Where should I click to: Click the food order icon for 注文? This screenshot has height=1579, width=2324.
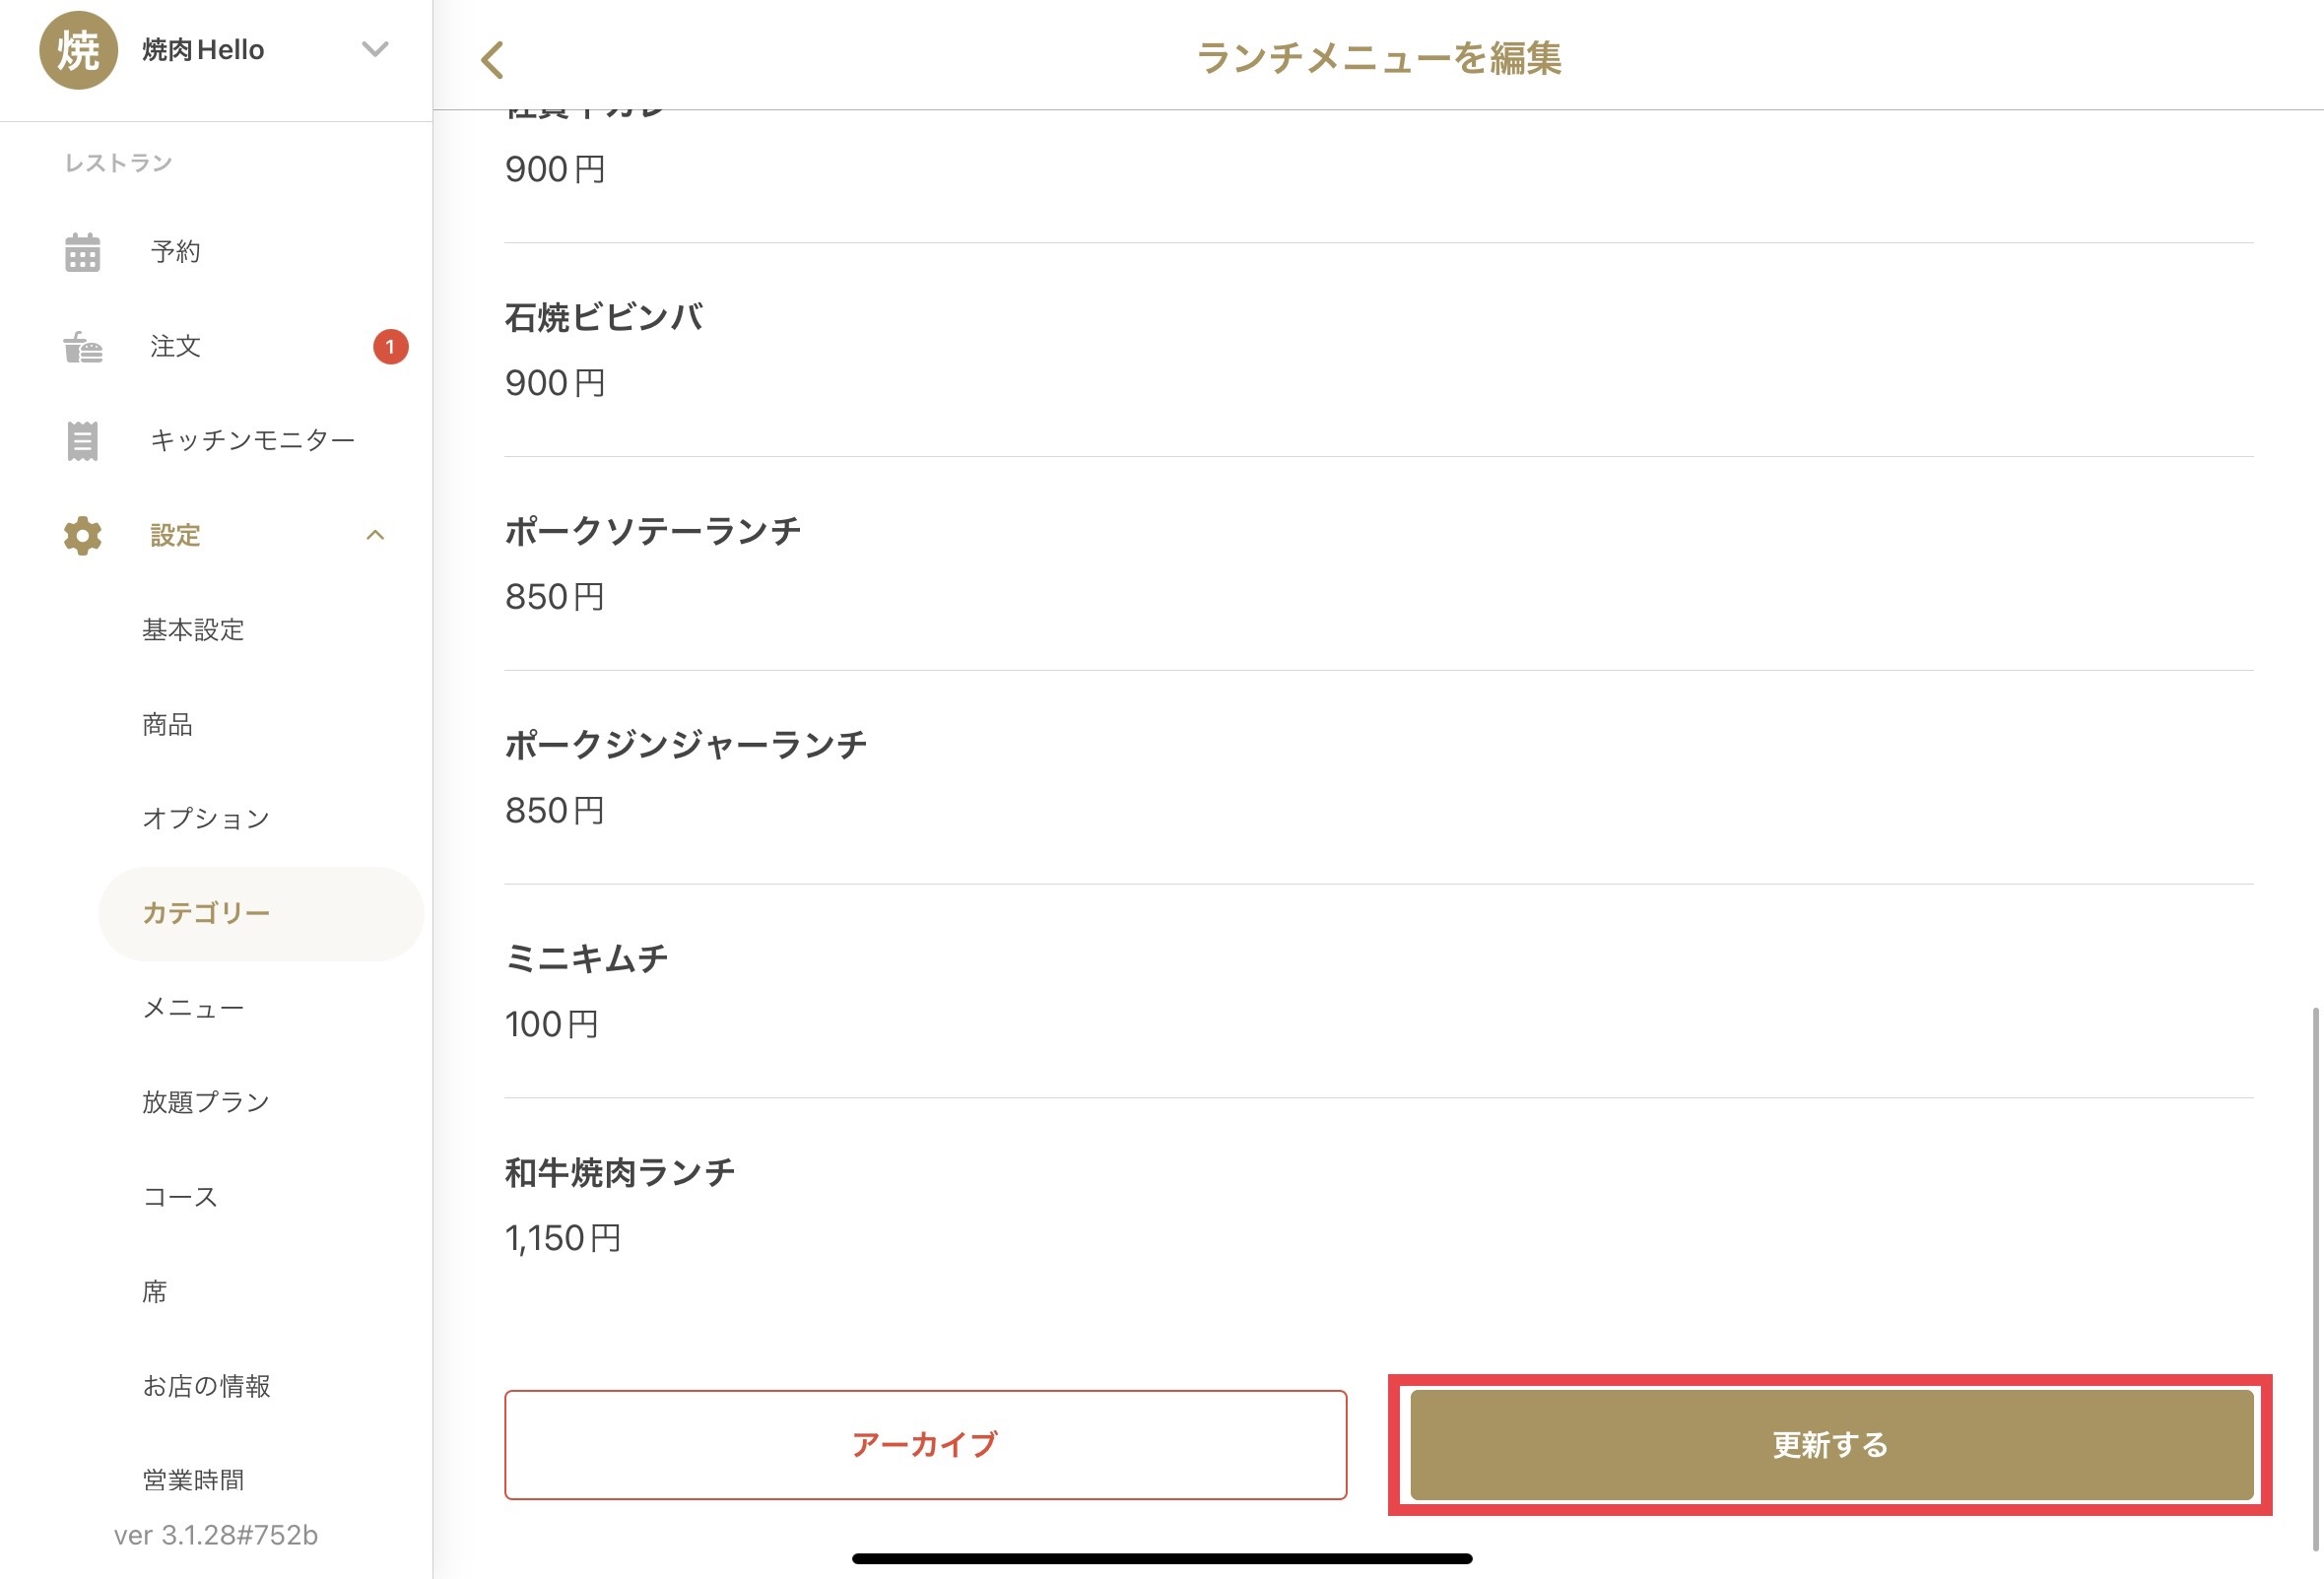pyautogui.click(x=83, y=347)
